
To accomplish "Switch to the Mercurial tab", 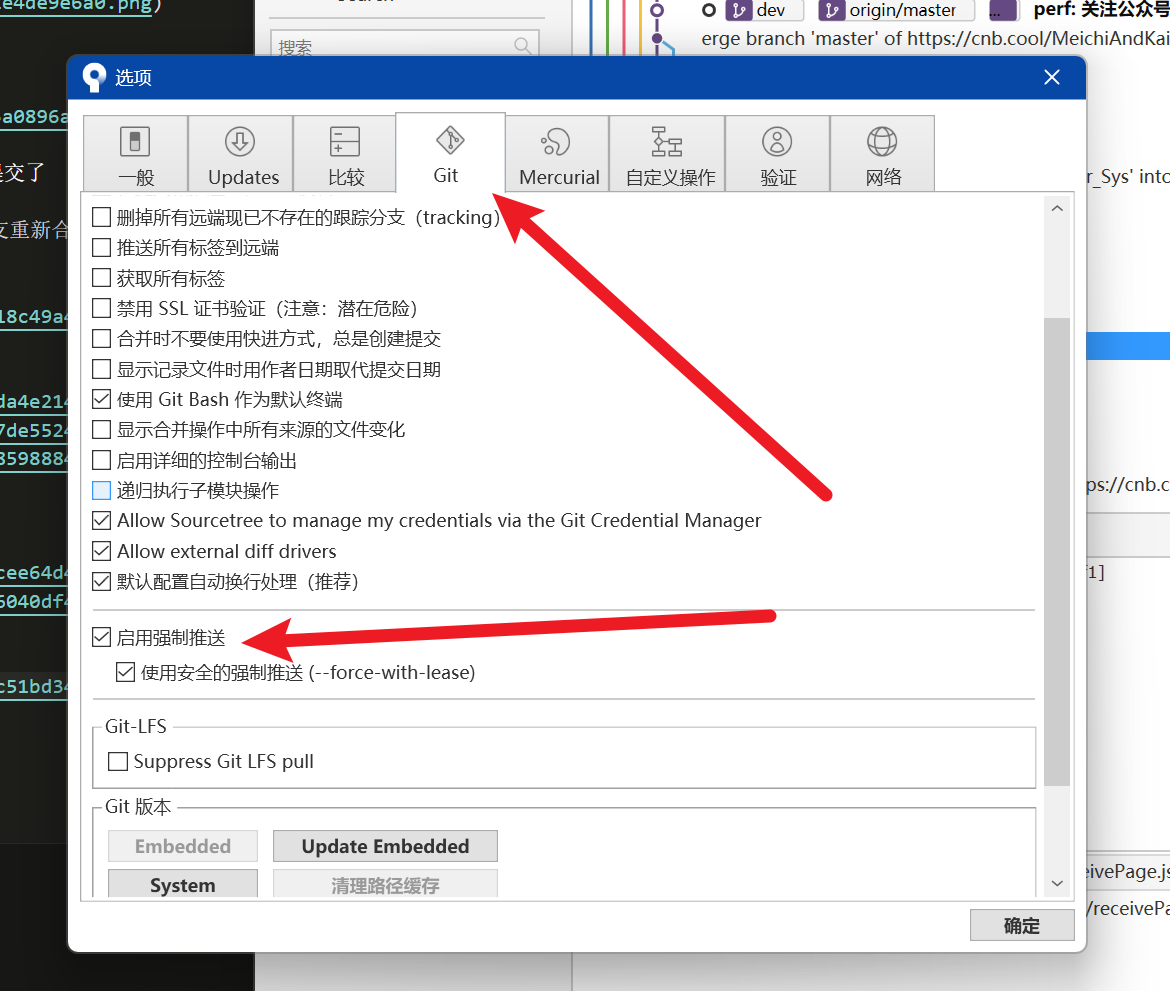I will pos(557,154).
